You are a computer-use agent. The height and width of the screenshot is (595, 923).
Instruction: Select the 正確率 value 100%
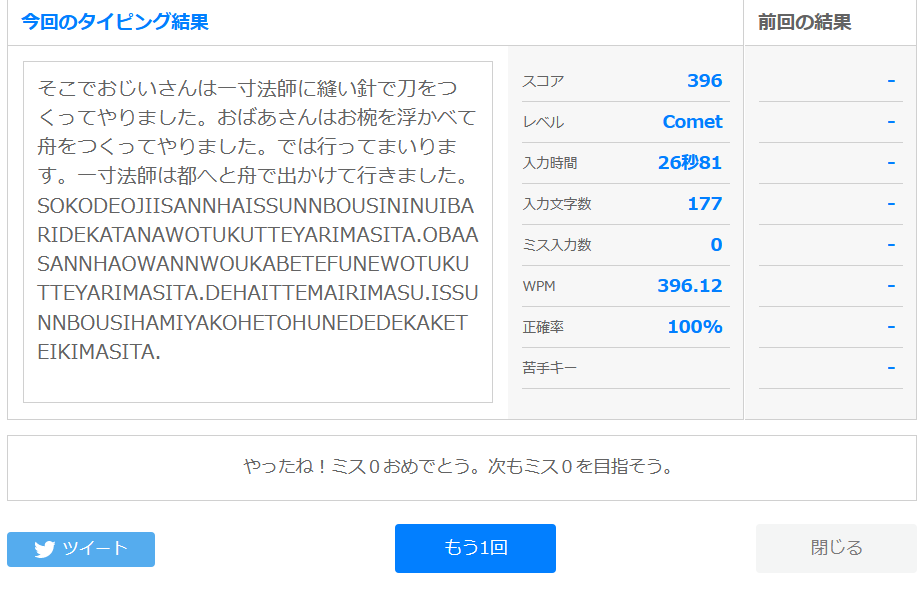[x=694, y=327]
